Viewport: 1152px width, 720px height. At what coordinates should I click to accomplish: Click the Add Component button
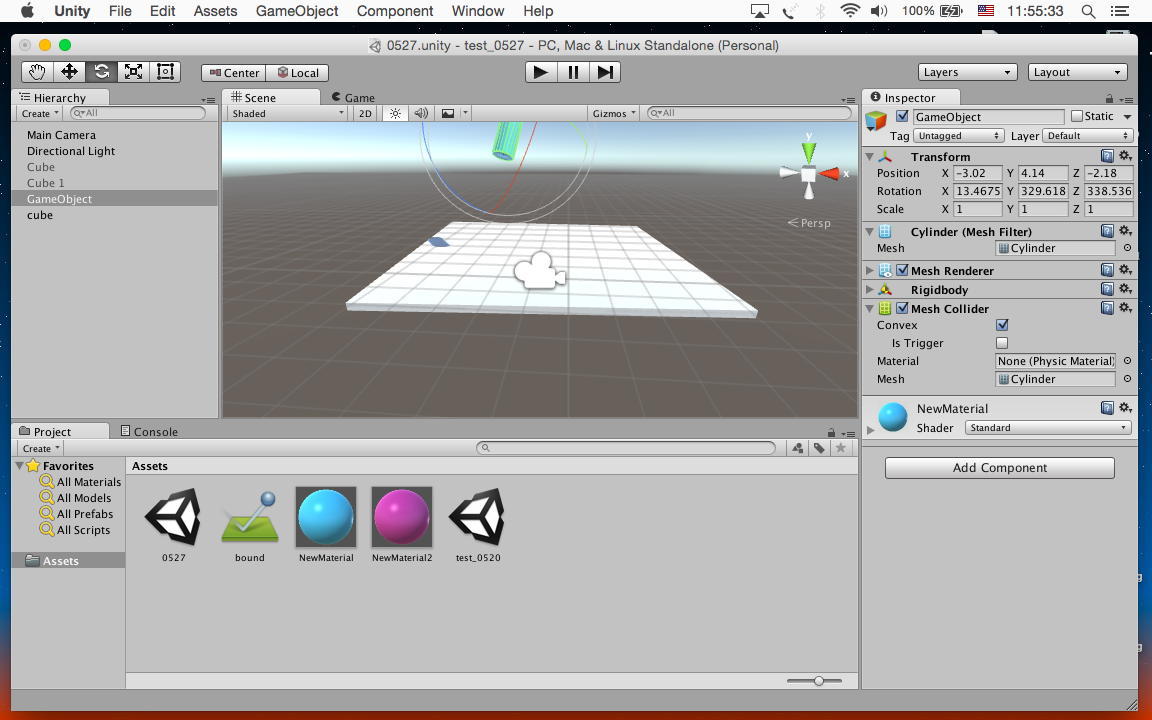(999, 468)
